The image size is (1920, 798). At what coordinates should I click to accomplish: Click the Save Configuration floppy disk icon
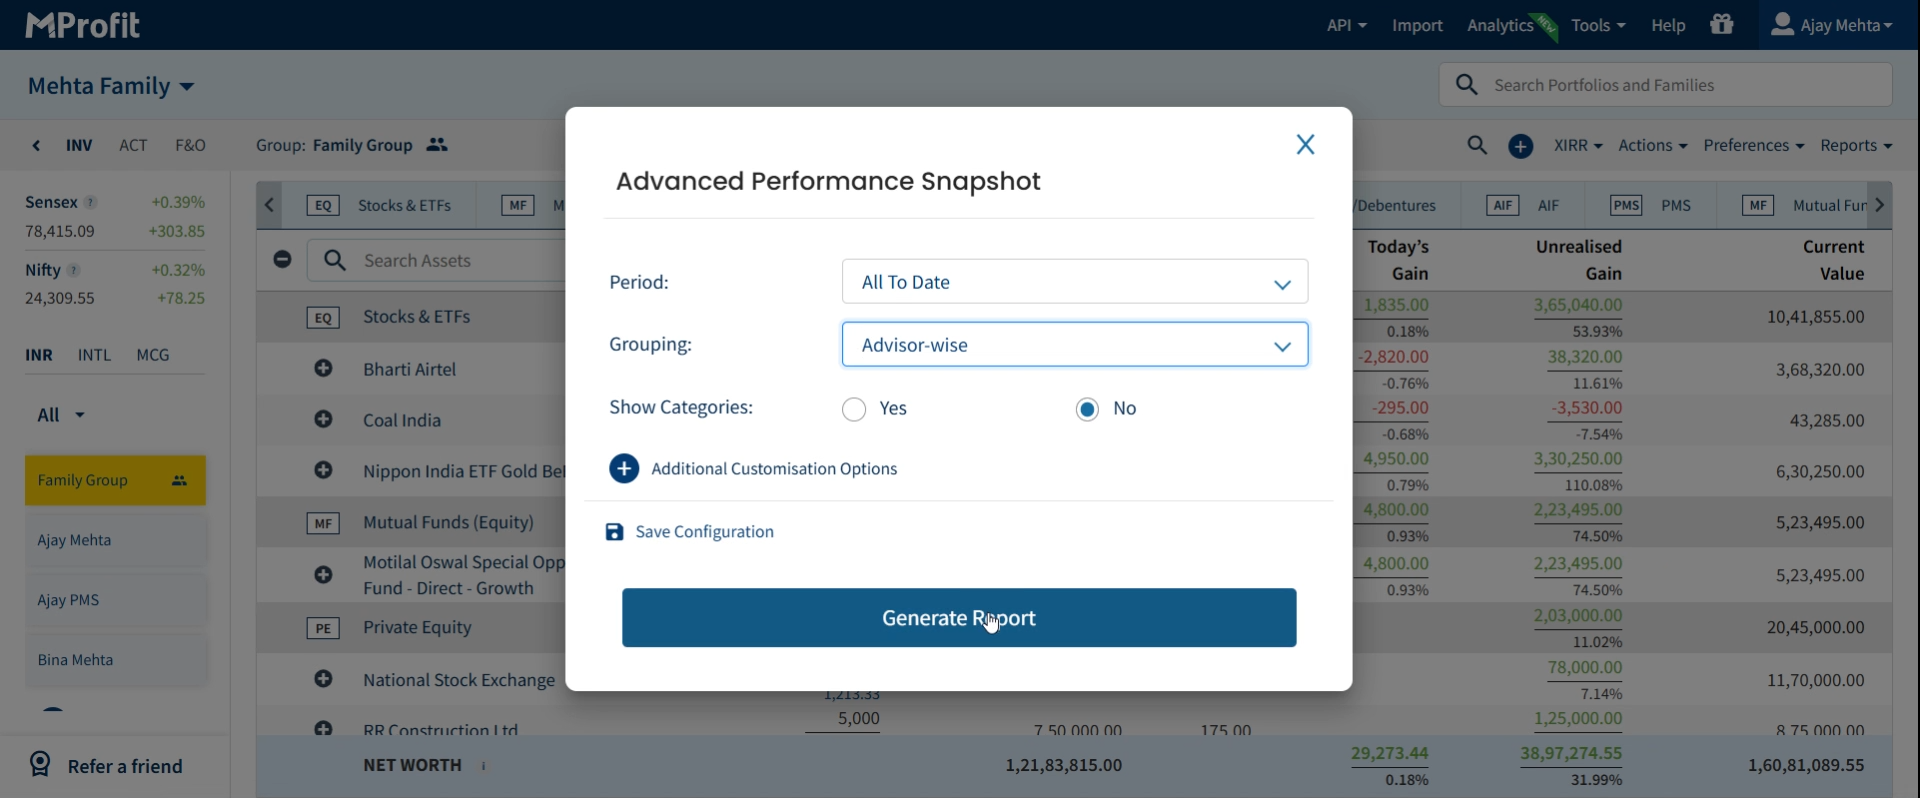point(614,532)
